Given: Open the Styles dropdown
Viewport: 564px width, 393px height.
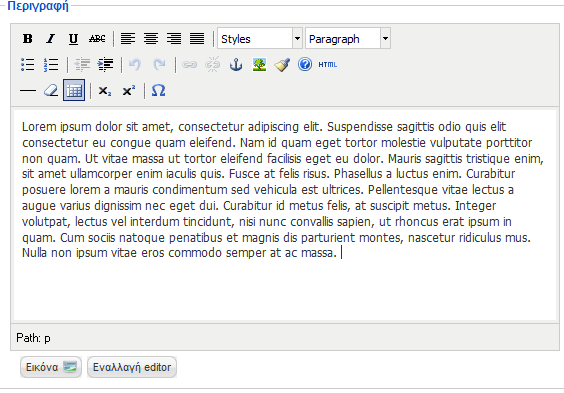Looking at the screenshot, I should click(260, 38).
